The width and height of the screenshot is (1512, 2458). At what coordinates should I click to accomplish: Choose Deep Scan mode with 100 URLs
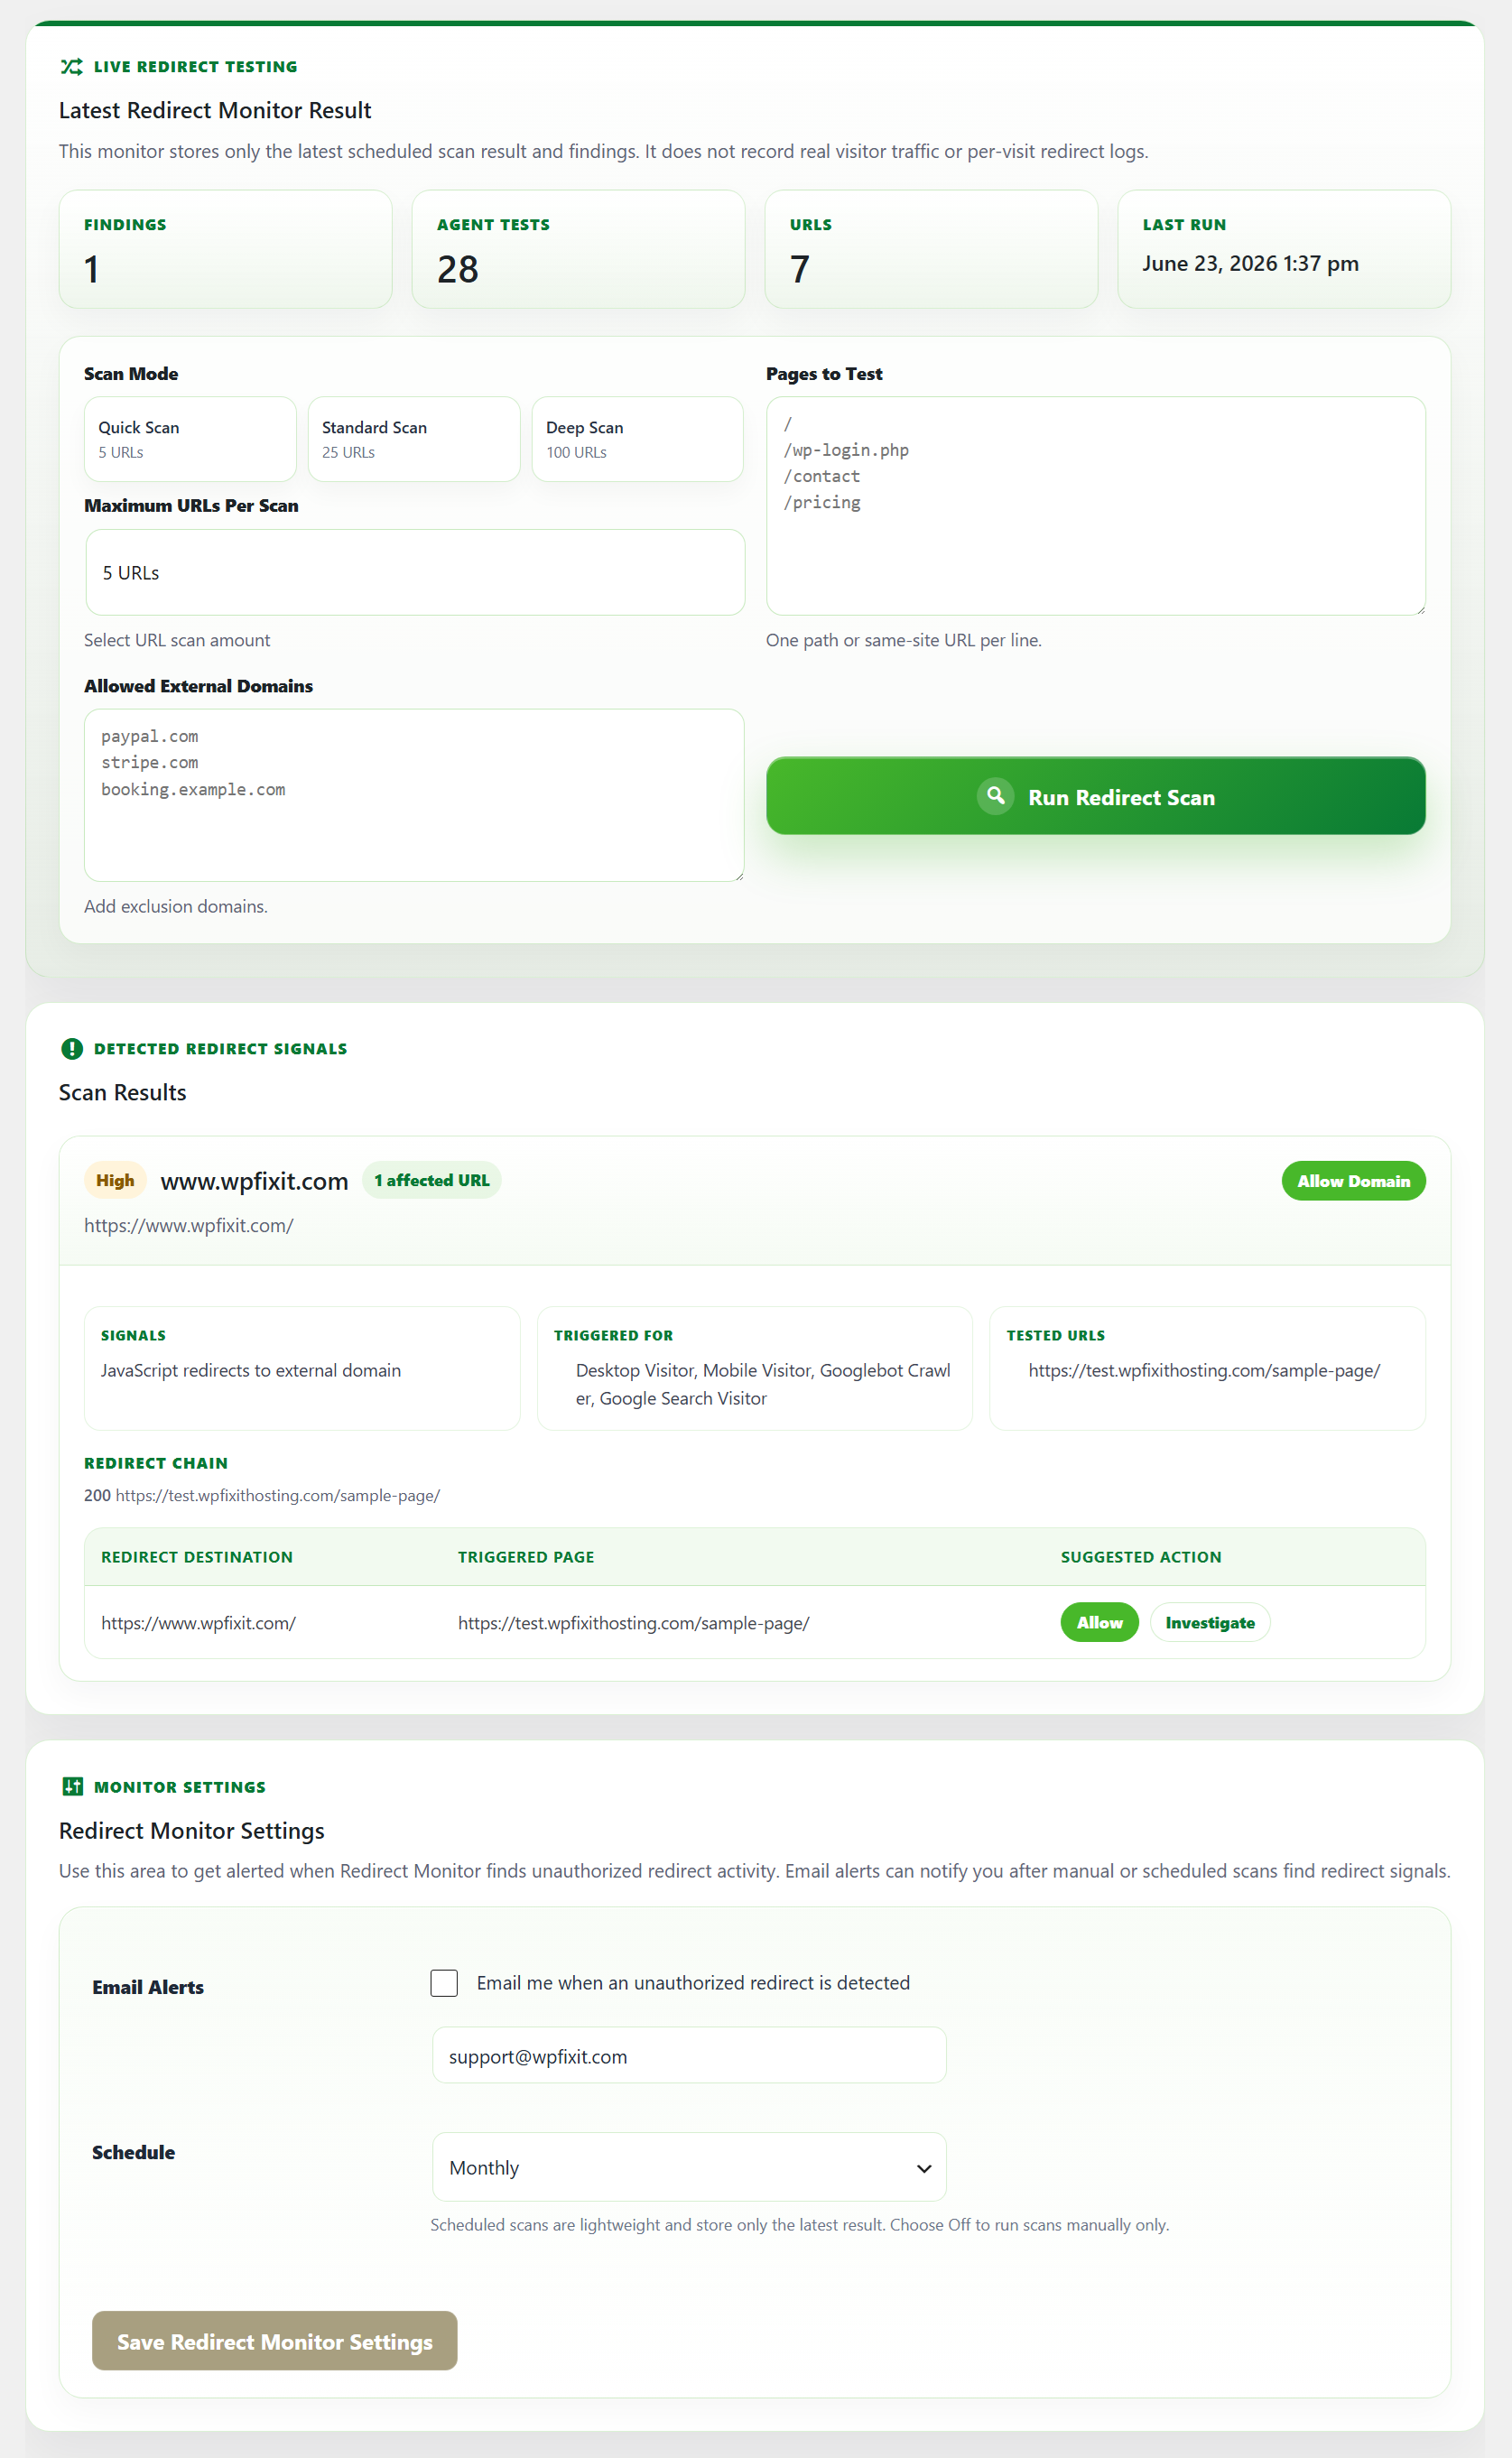[x=637, y=439]
